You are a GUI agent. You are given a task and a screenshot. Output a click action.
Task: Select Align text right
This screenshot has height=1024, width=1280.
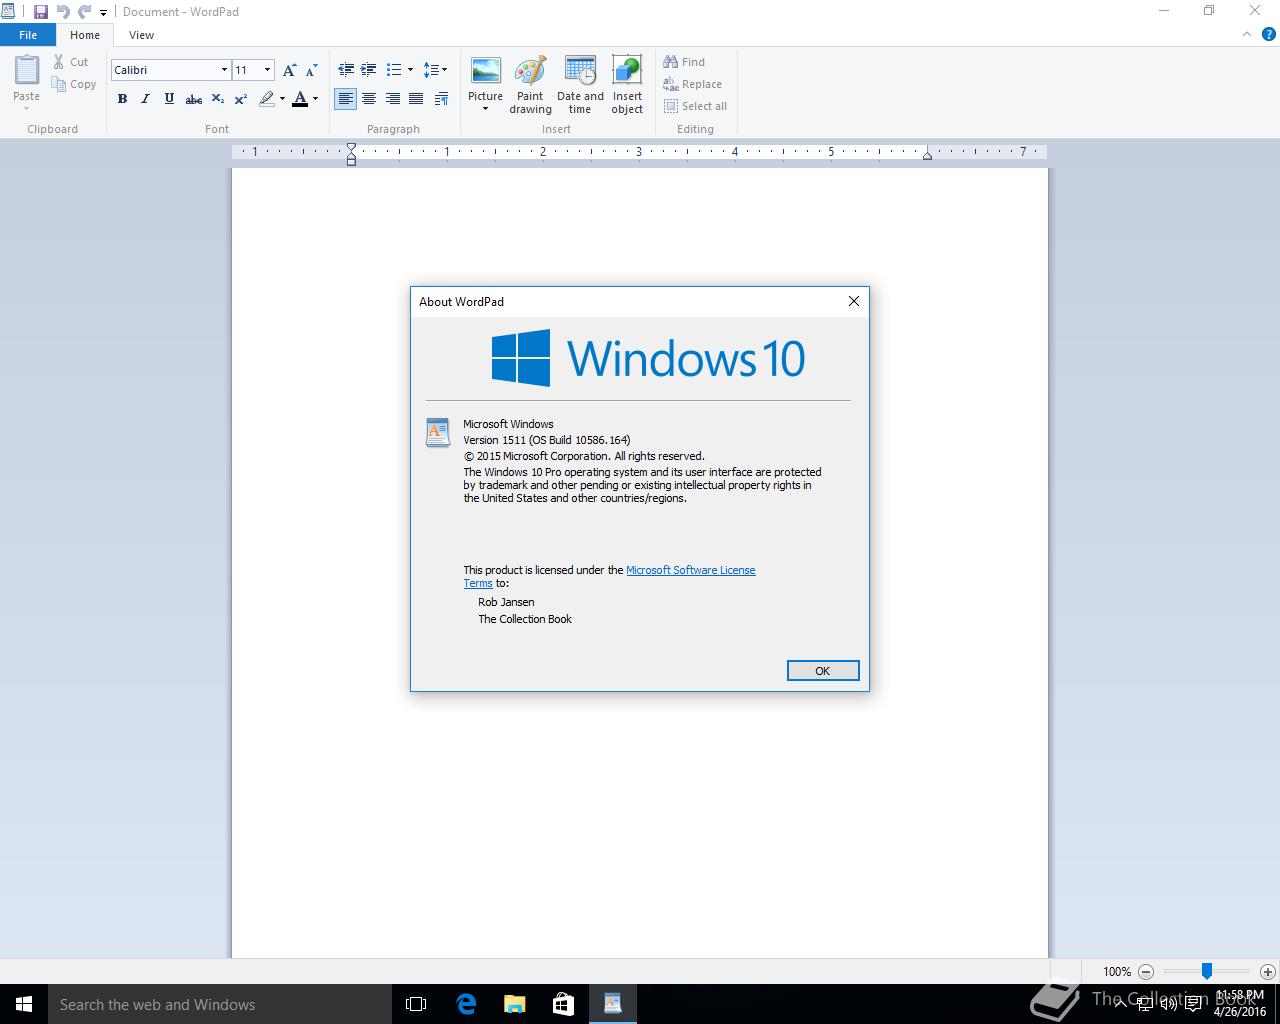pos(393,99)
